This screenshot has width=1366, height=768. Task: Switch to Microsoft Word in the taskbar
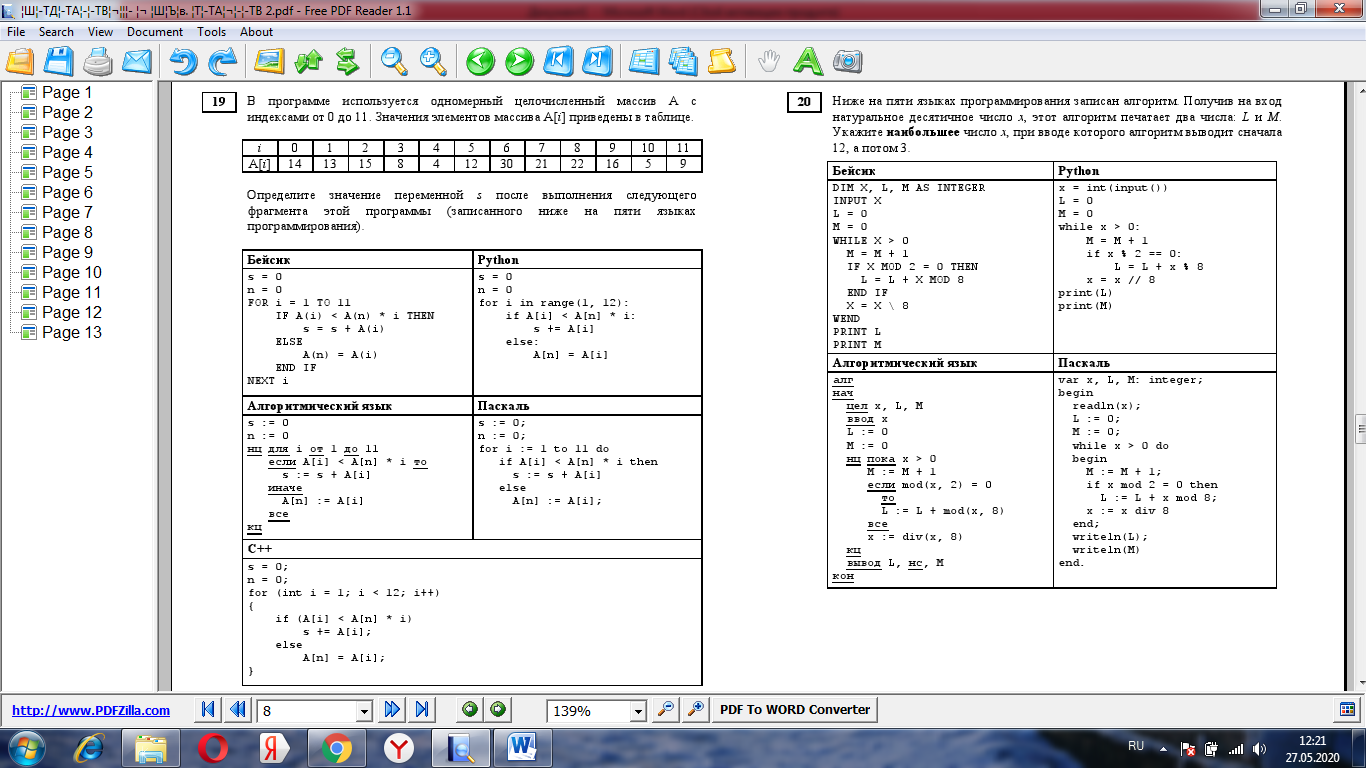point(522,748)
